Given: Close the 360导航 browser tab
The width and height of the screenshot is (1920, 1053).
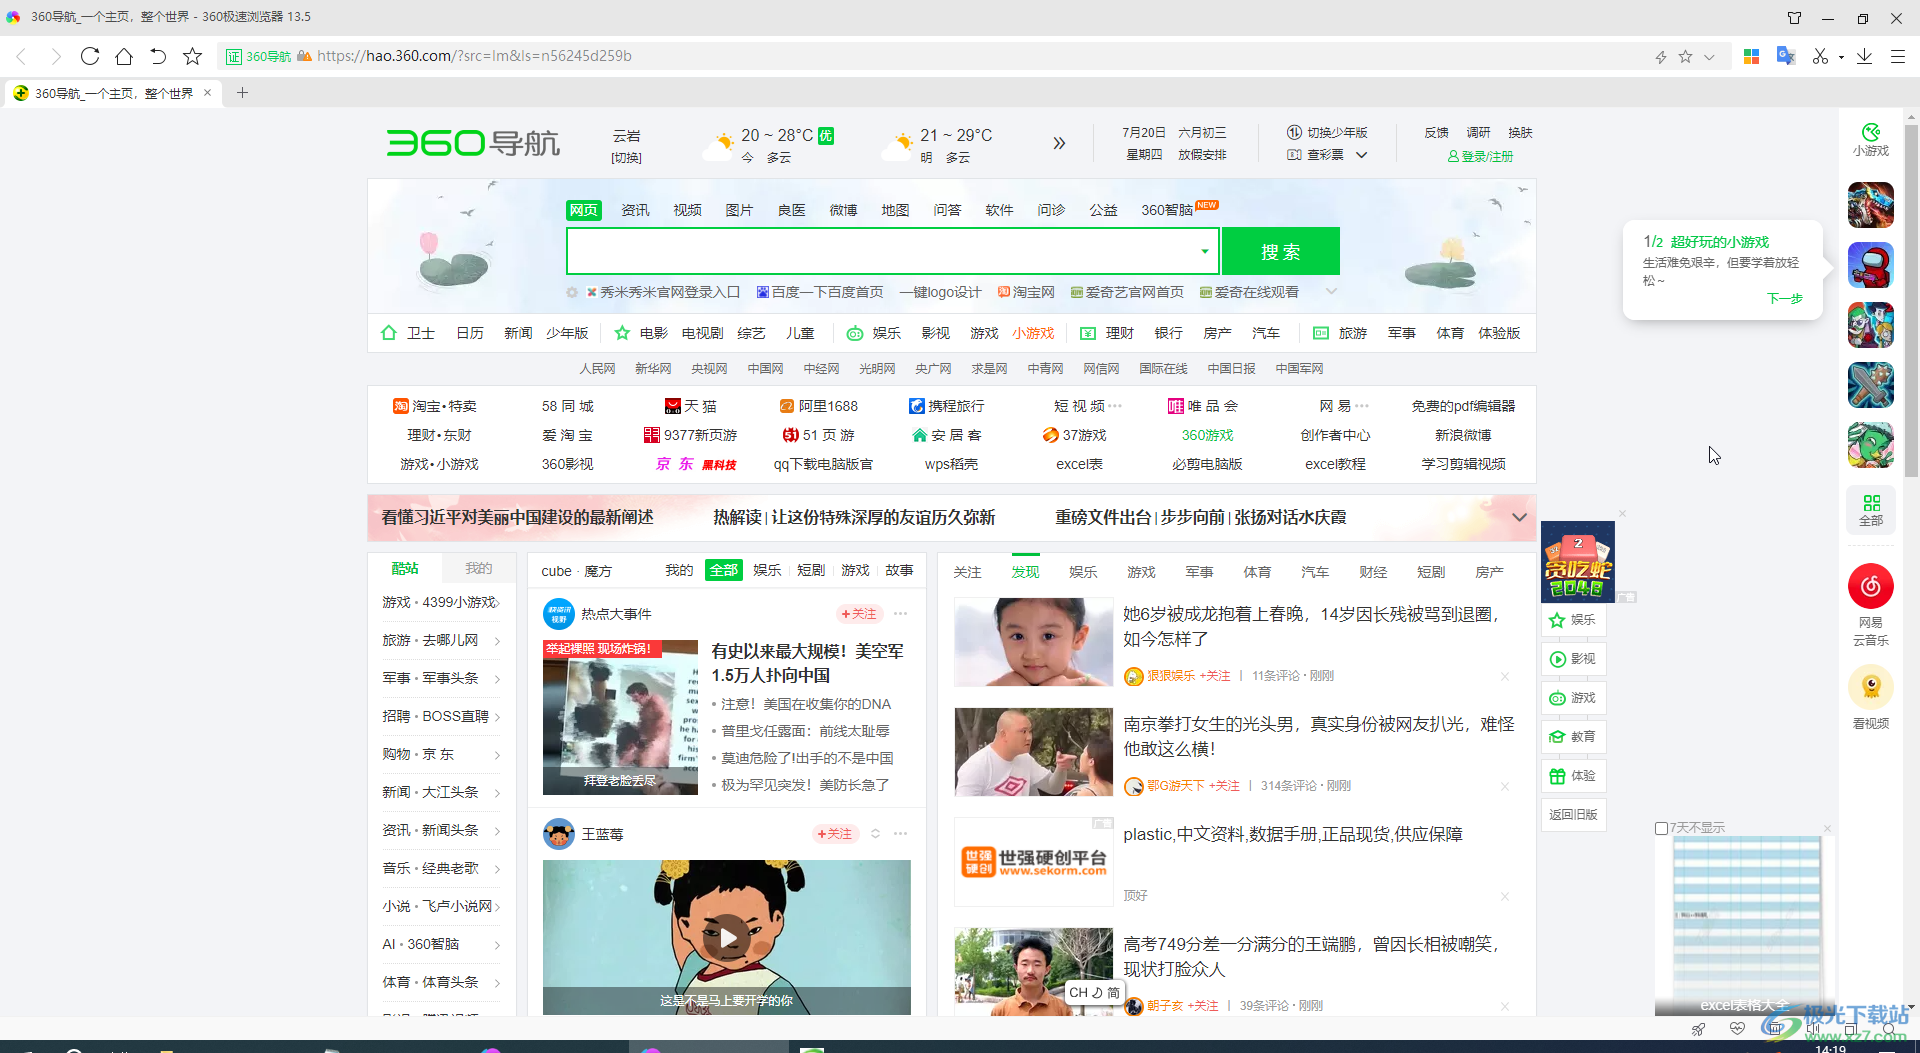Looking at the screenshot, I should (208, 93).
